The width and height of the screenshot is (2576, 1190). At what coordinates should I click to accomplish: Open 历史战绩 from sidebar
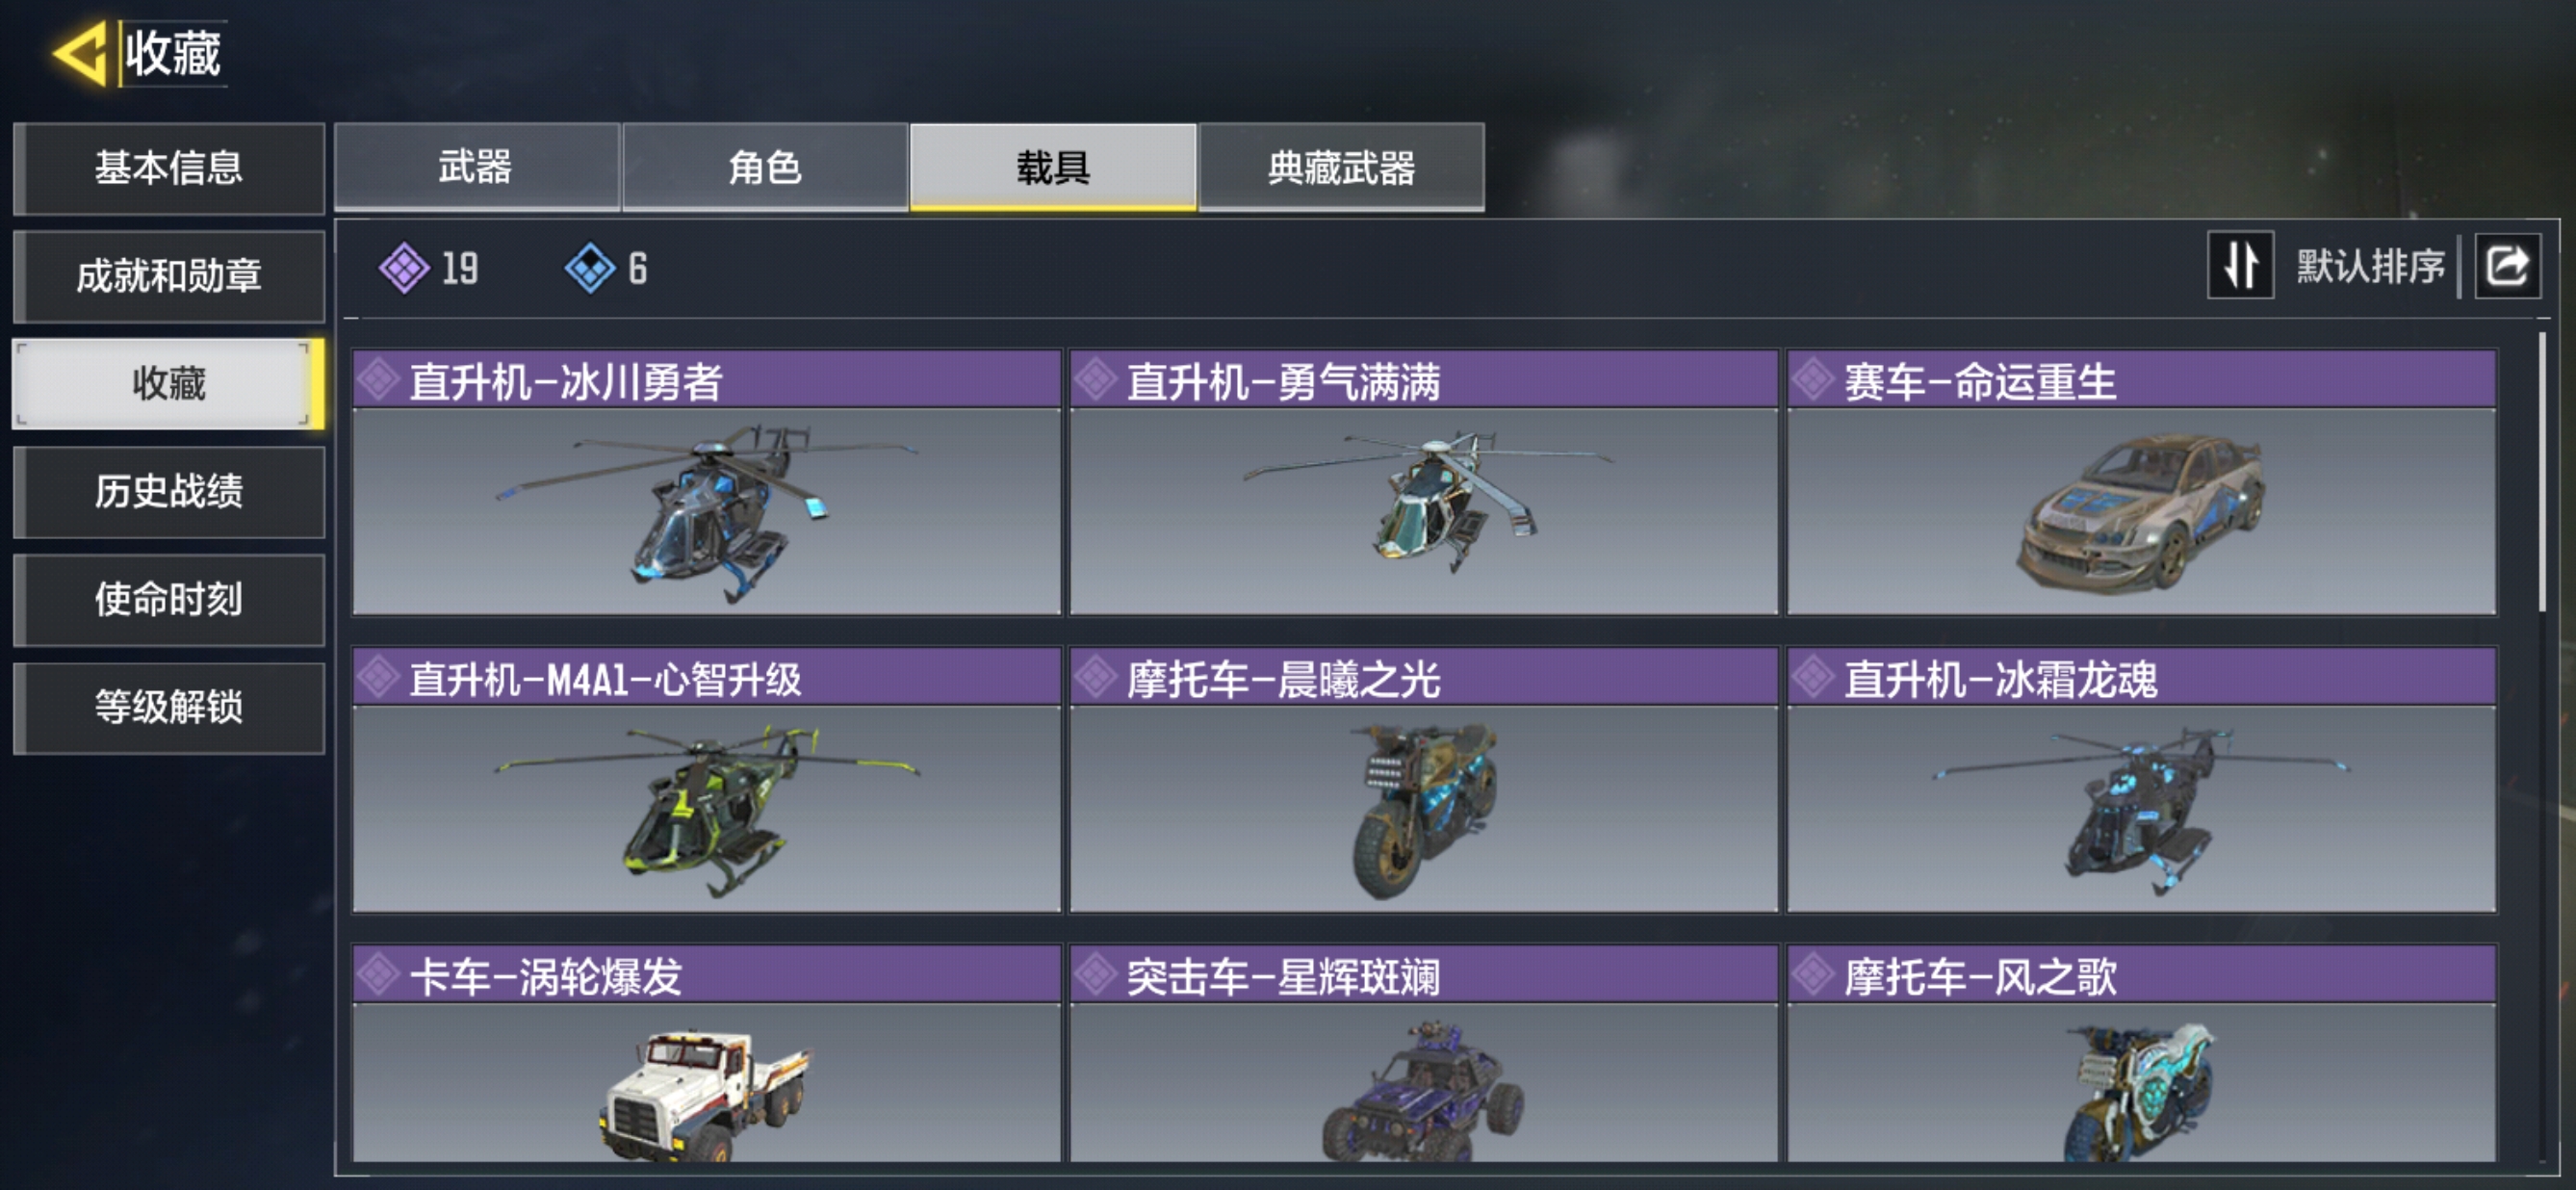click(169, 492)
